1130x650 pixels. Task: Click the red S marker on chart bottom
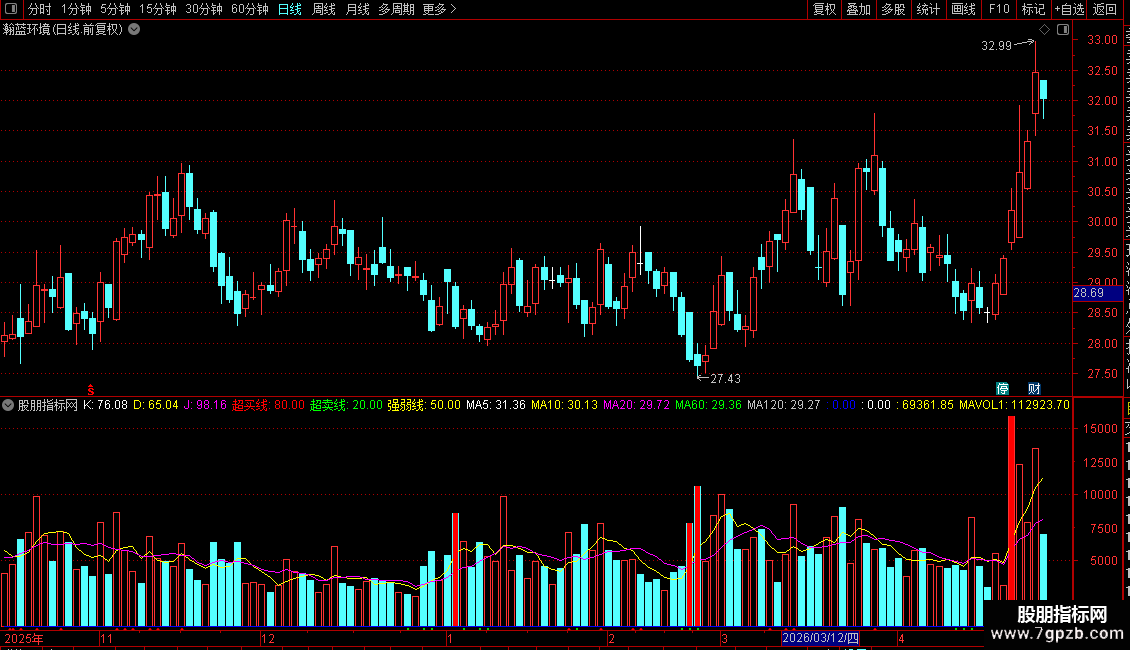(91, 390)
